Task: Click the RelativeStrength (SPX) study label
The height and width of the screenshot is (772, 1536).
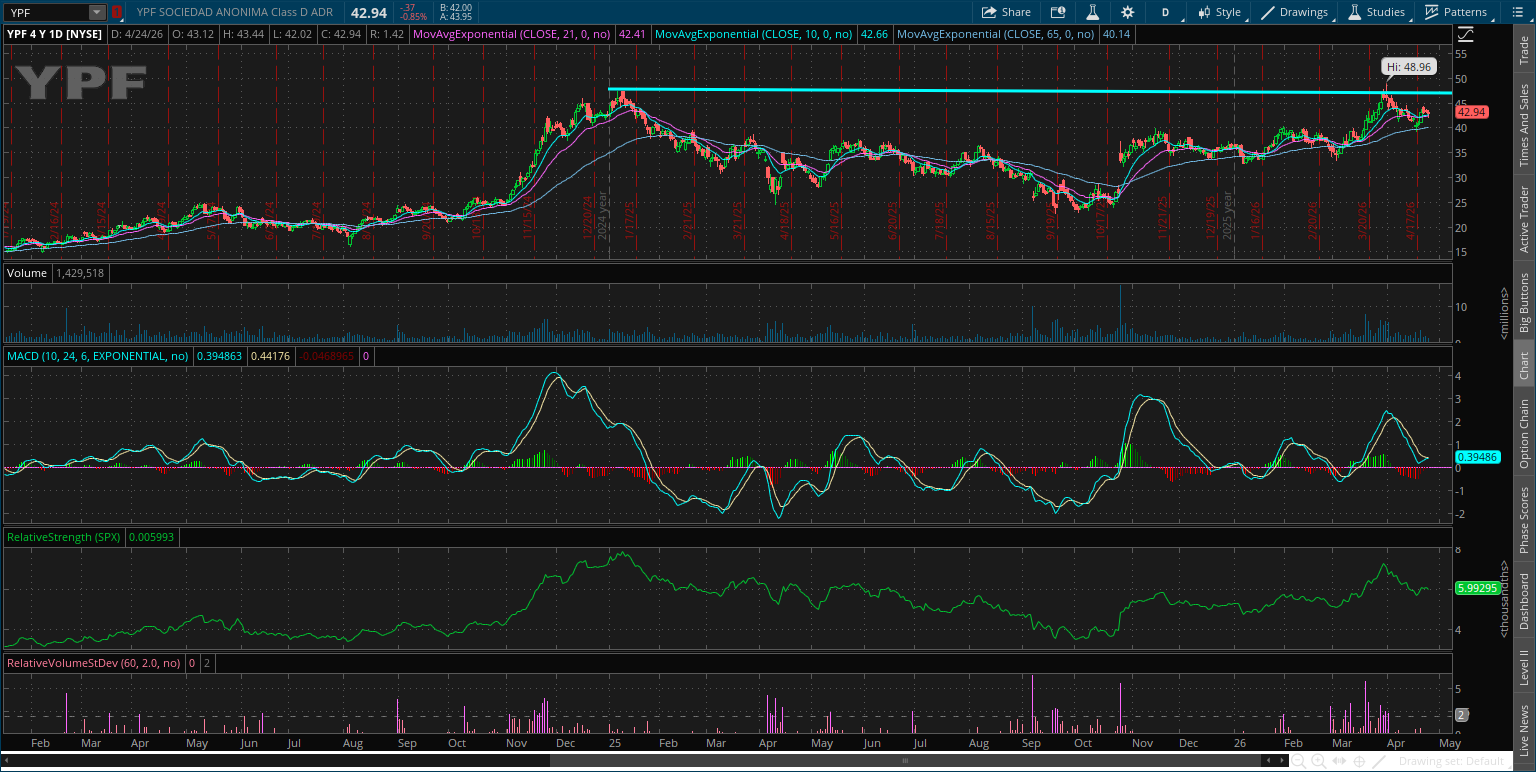Action: point(64,537)
